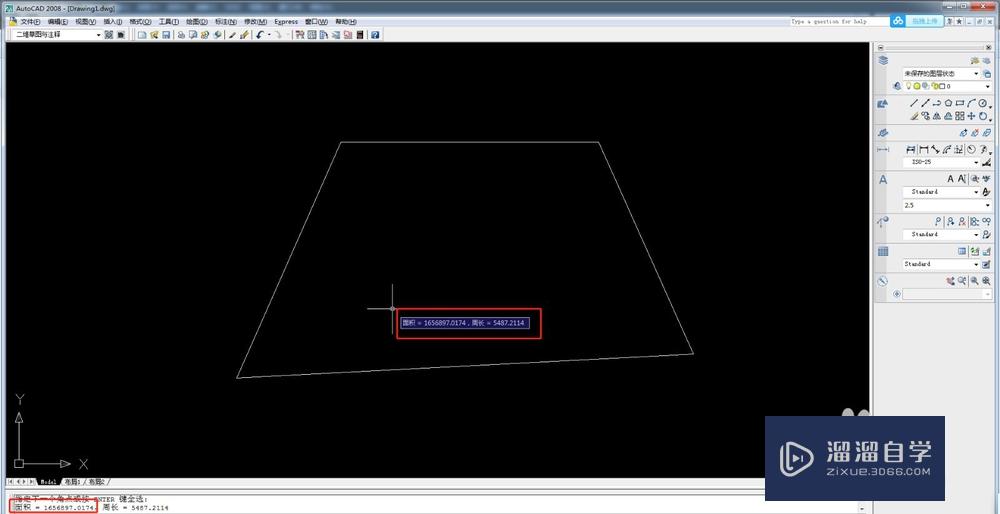The image size is (1000, 514).
Task: Expand the 未保存的图层状态 layer state dropdown
Action: pos(976,74)
